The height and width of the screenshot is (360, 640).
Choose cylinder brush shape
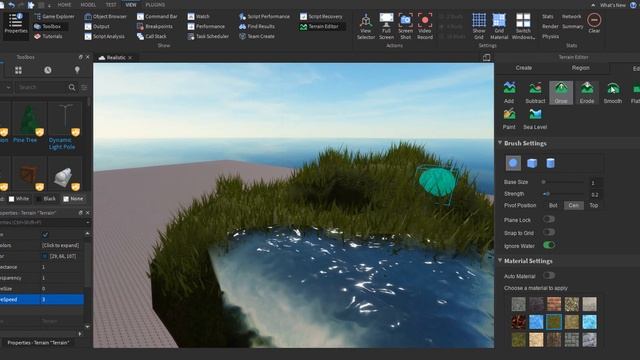tap(550, 163)
